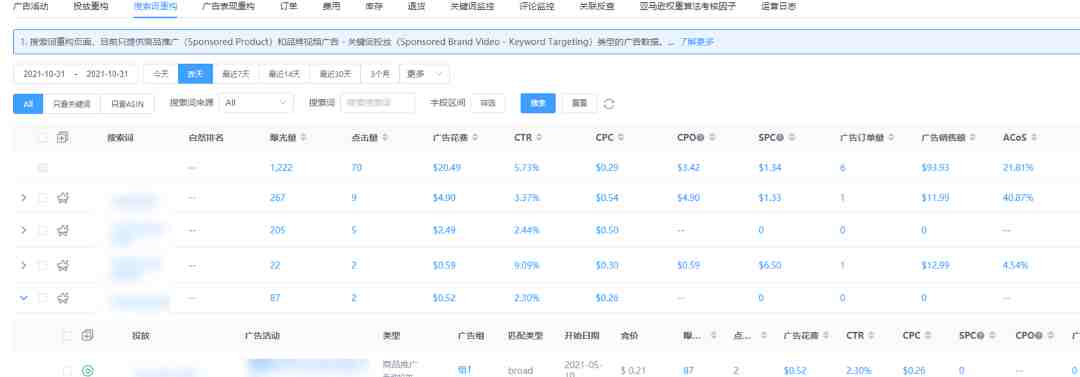Click the refresh icon beside the reset button
This screenshot has height=377, width=1080.
click(x=608, y=104)
